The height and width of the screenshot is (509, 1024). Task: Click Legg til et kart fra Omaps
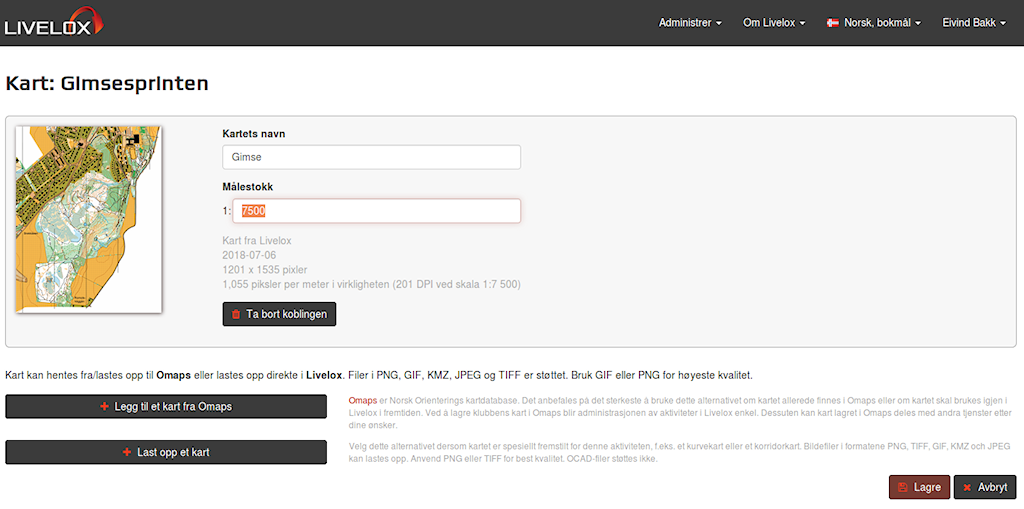166,406
